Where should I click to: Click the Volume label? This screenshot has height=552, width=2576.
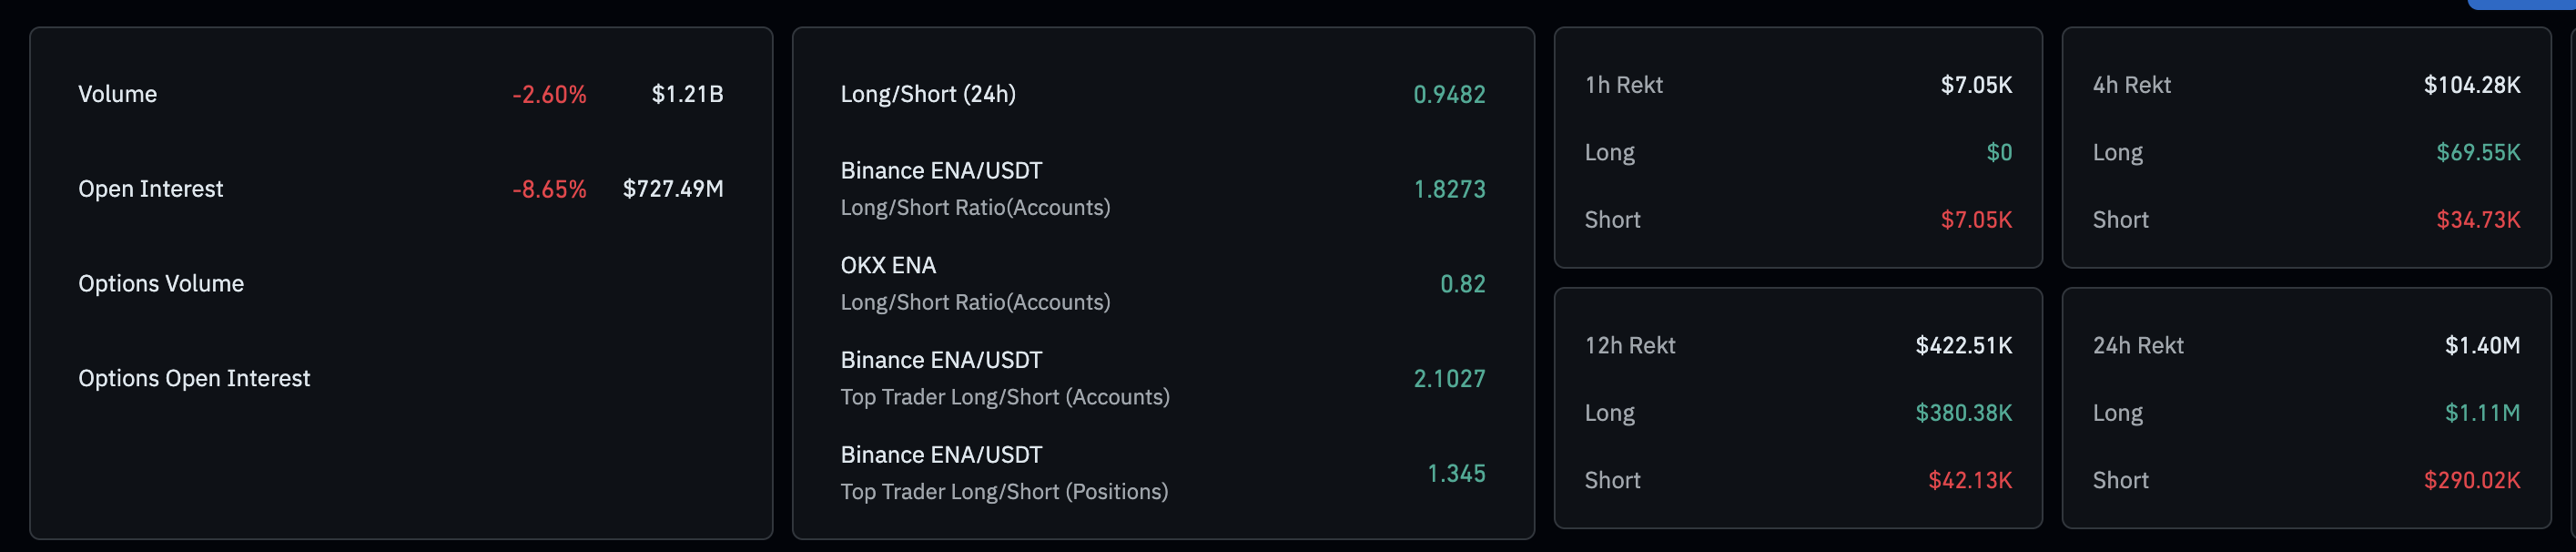click(117, 94)
